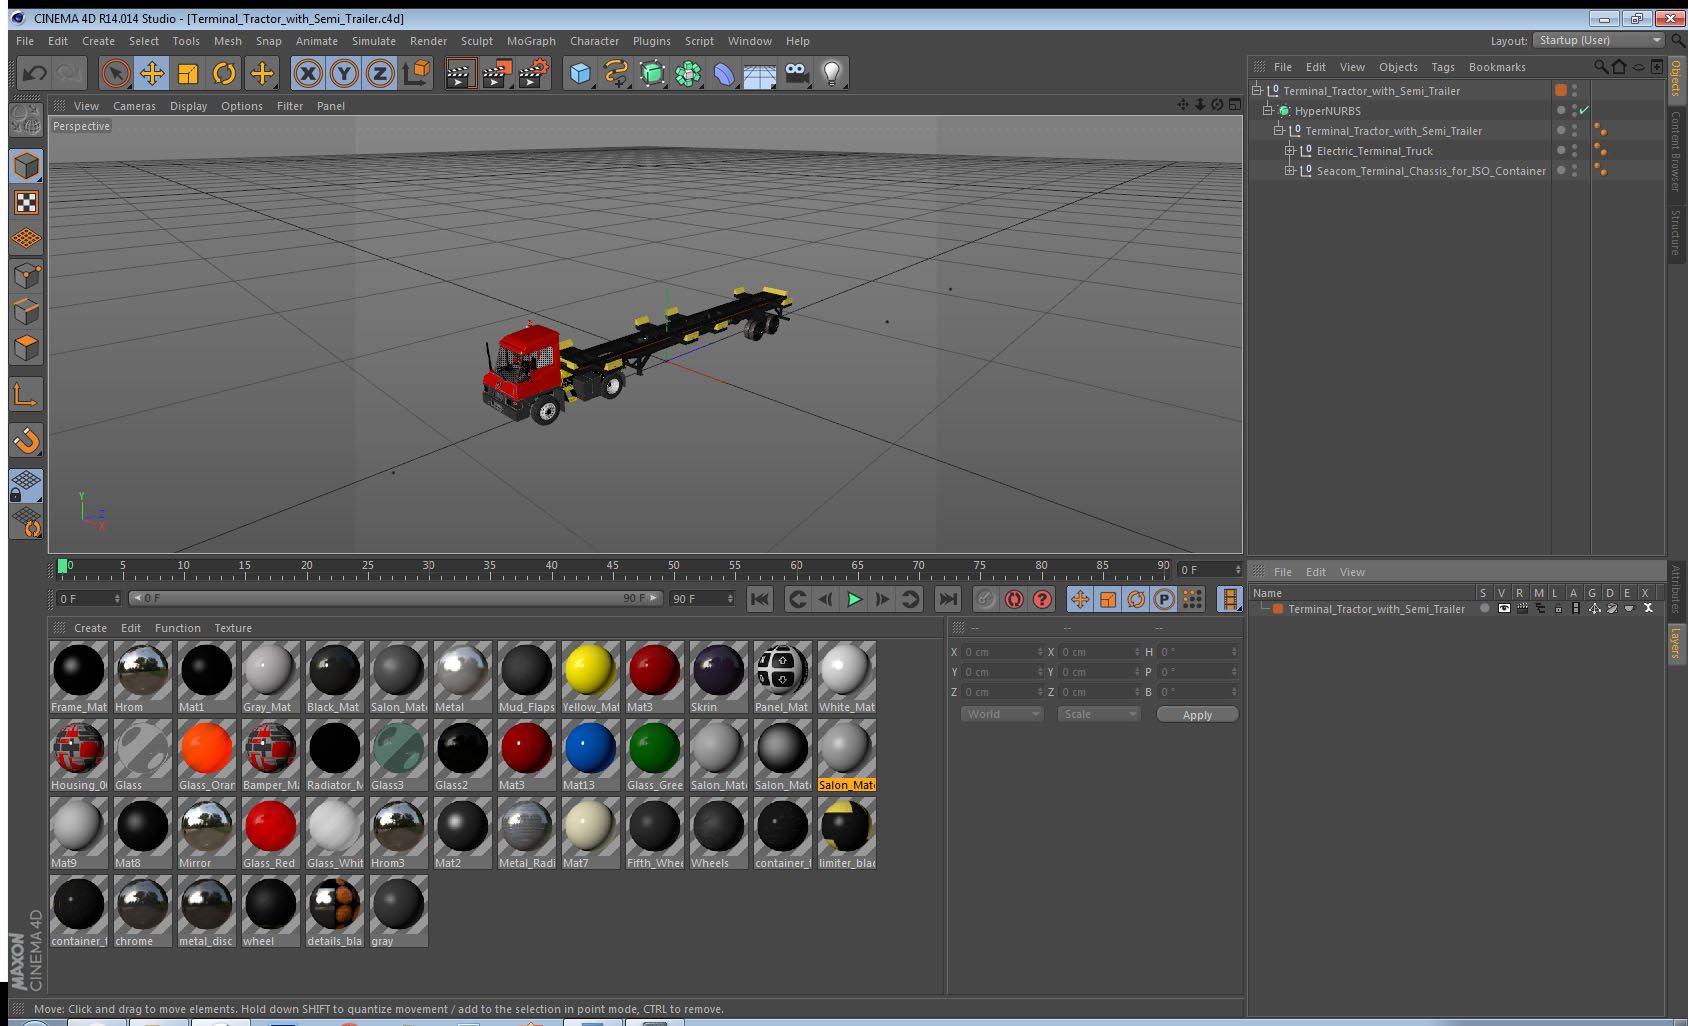The width and height of the screenshot is (1688, 1026).
Task: Toggle X axis lock
Action: 308,73
